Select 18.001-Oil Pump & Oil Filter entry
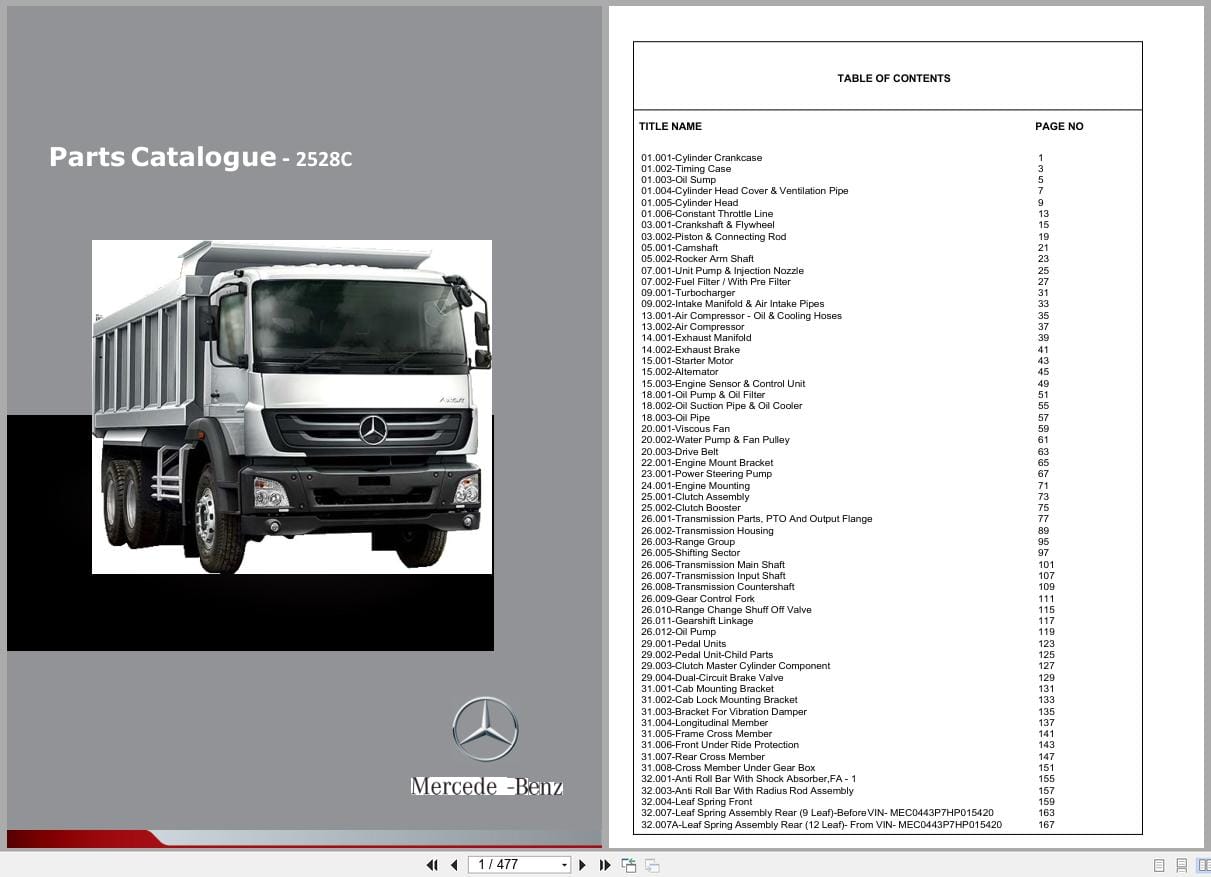1211x877 pixels. 703,395
